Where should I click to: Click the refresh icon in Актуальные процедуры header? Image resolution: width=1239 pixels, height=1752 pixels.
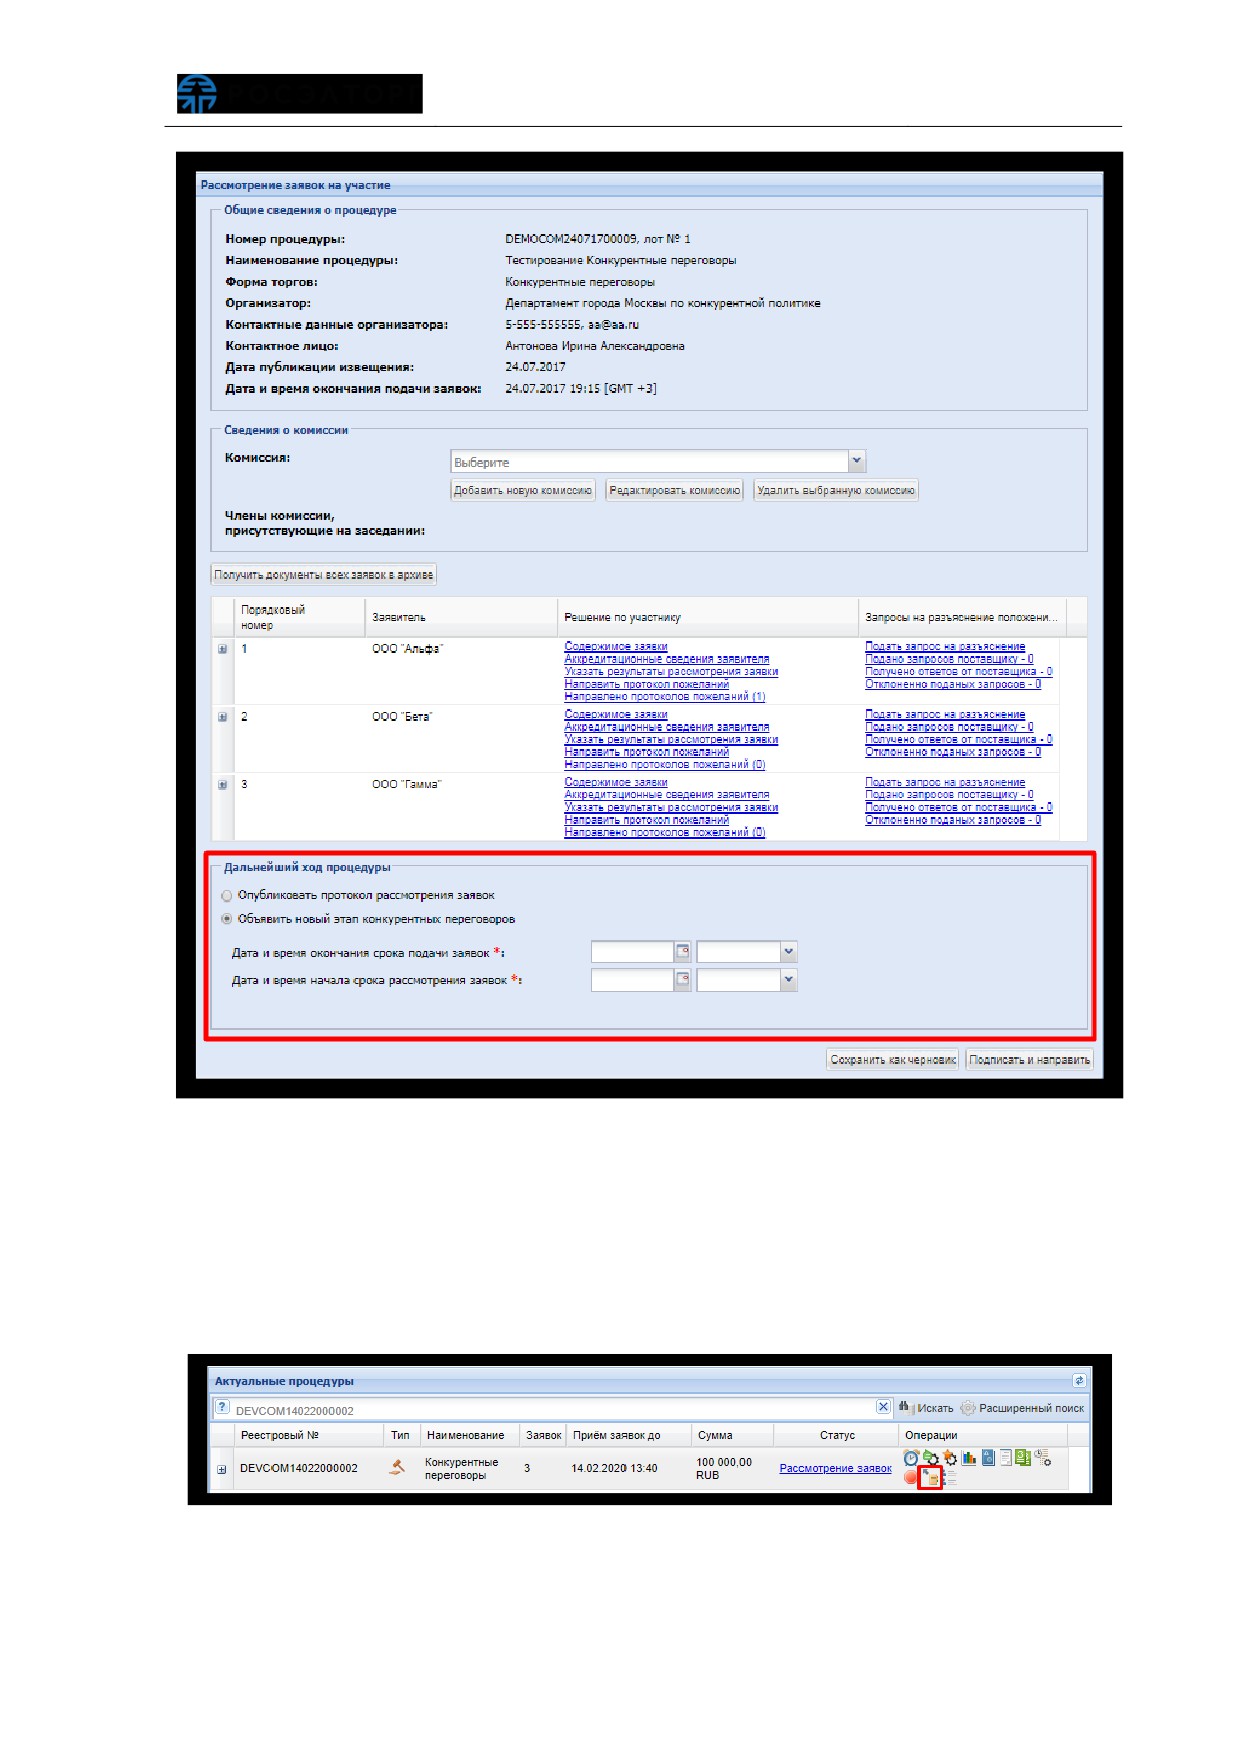click(1079, 1380)
